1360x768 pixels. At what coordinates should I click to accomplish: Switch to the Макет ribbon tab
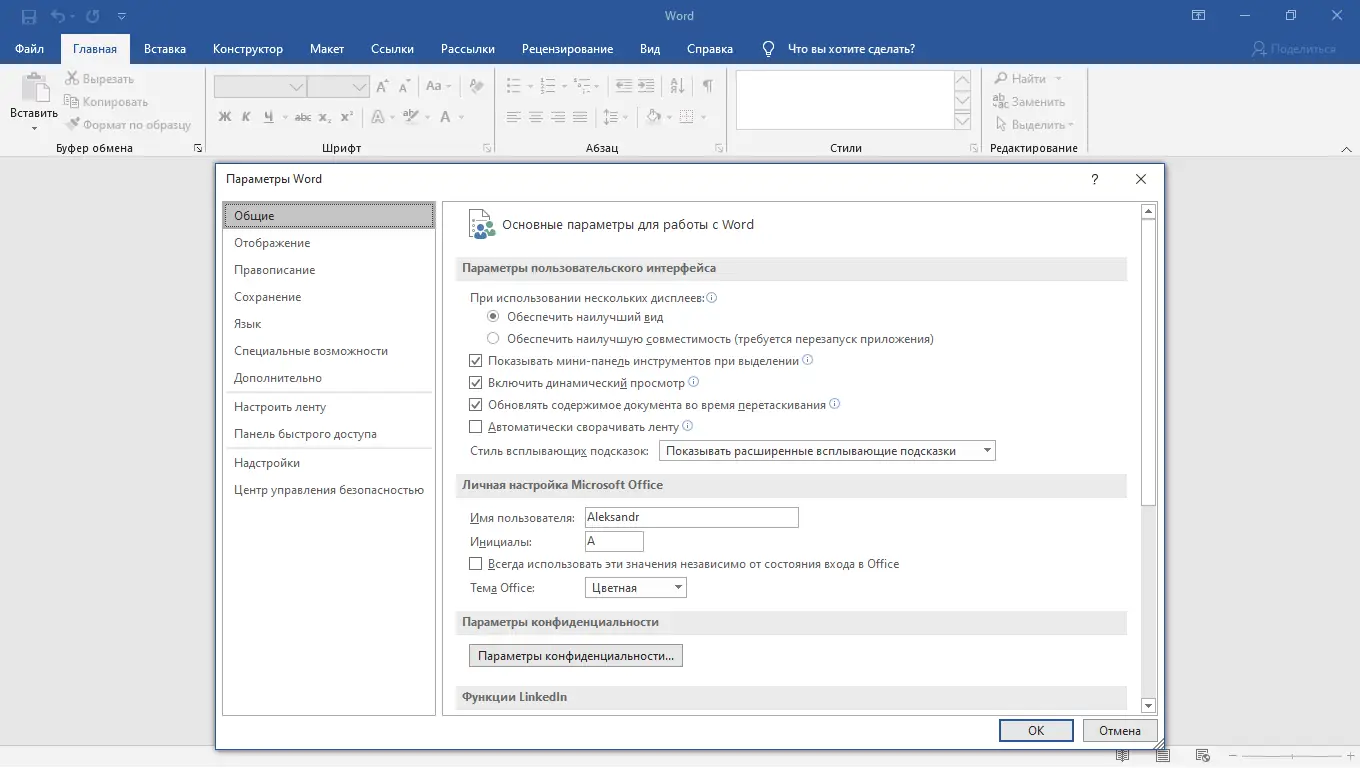(x=327, y=48)
